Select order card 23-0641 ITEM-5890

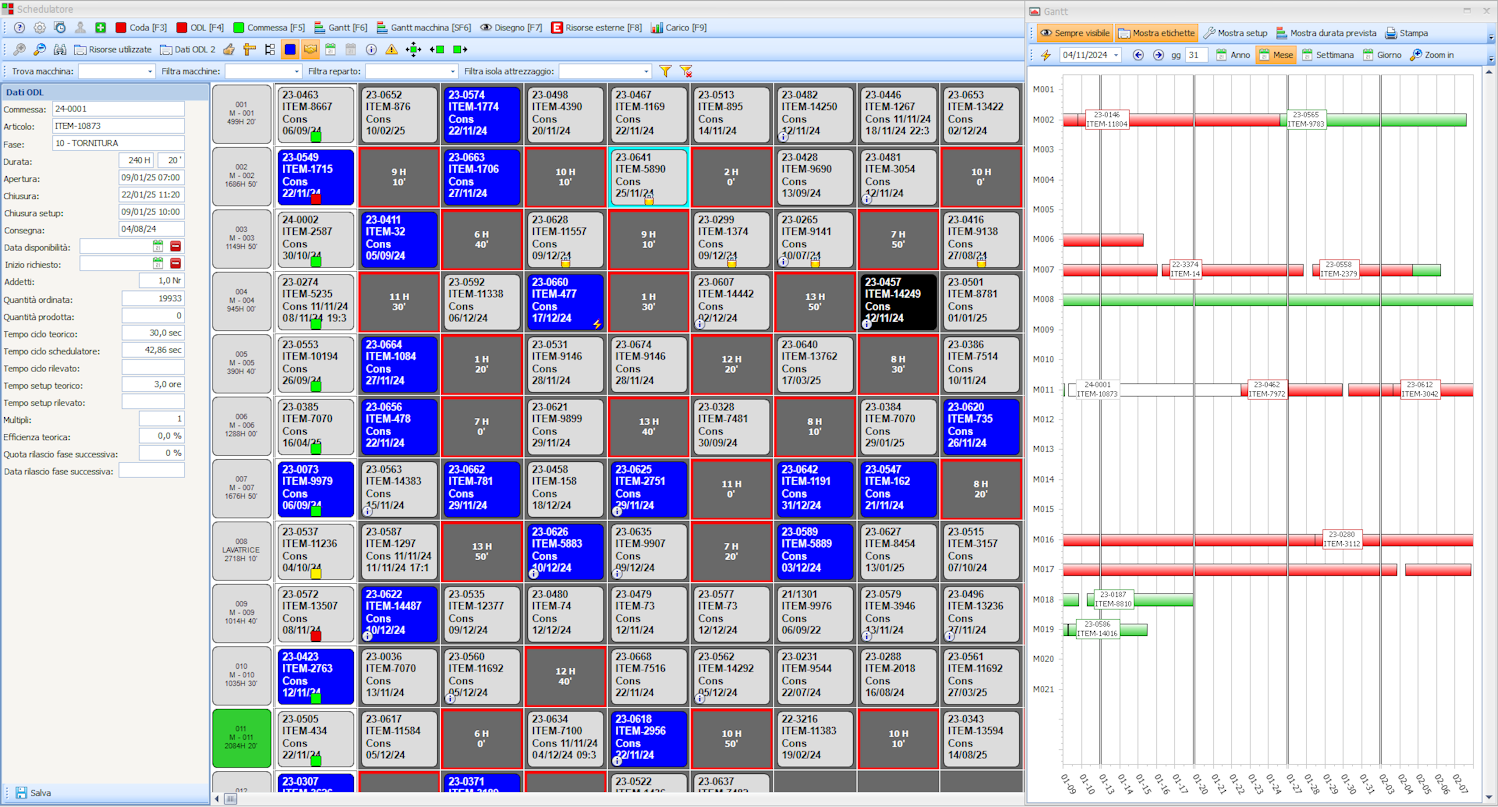[x=649, y=178]
